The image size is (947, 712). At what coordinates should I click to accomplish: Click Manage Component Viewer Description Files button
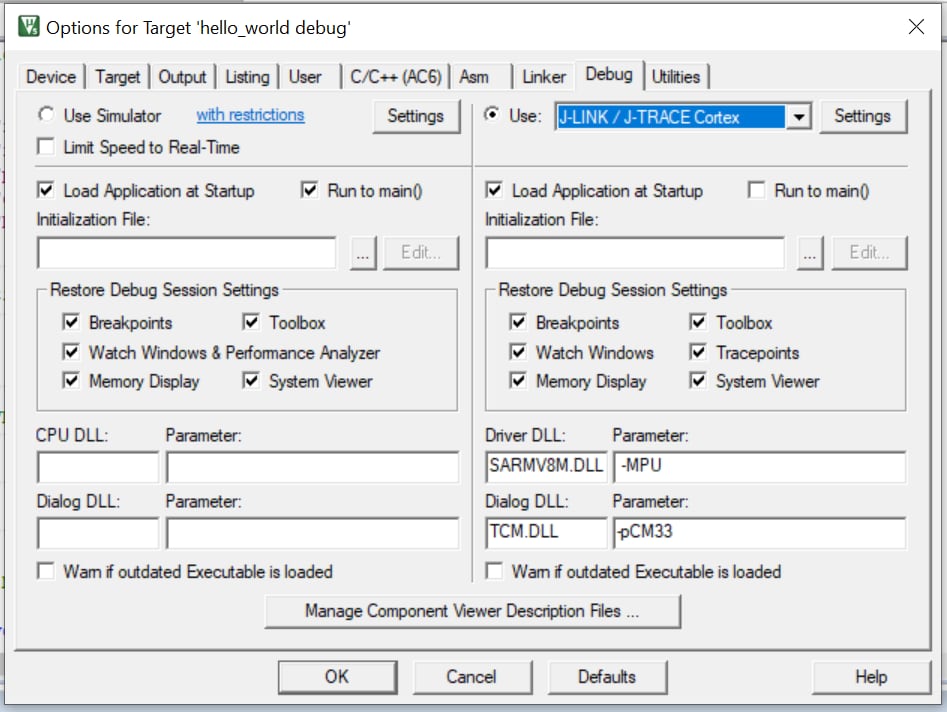(x=472, y=611)
